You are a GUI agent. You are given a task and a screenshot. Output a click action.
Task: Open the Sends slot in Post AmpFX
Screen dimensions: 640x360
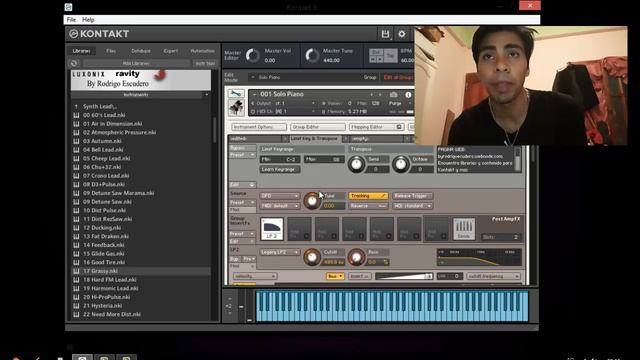pos(464,229)
